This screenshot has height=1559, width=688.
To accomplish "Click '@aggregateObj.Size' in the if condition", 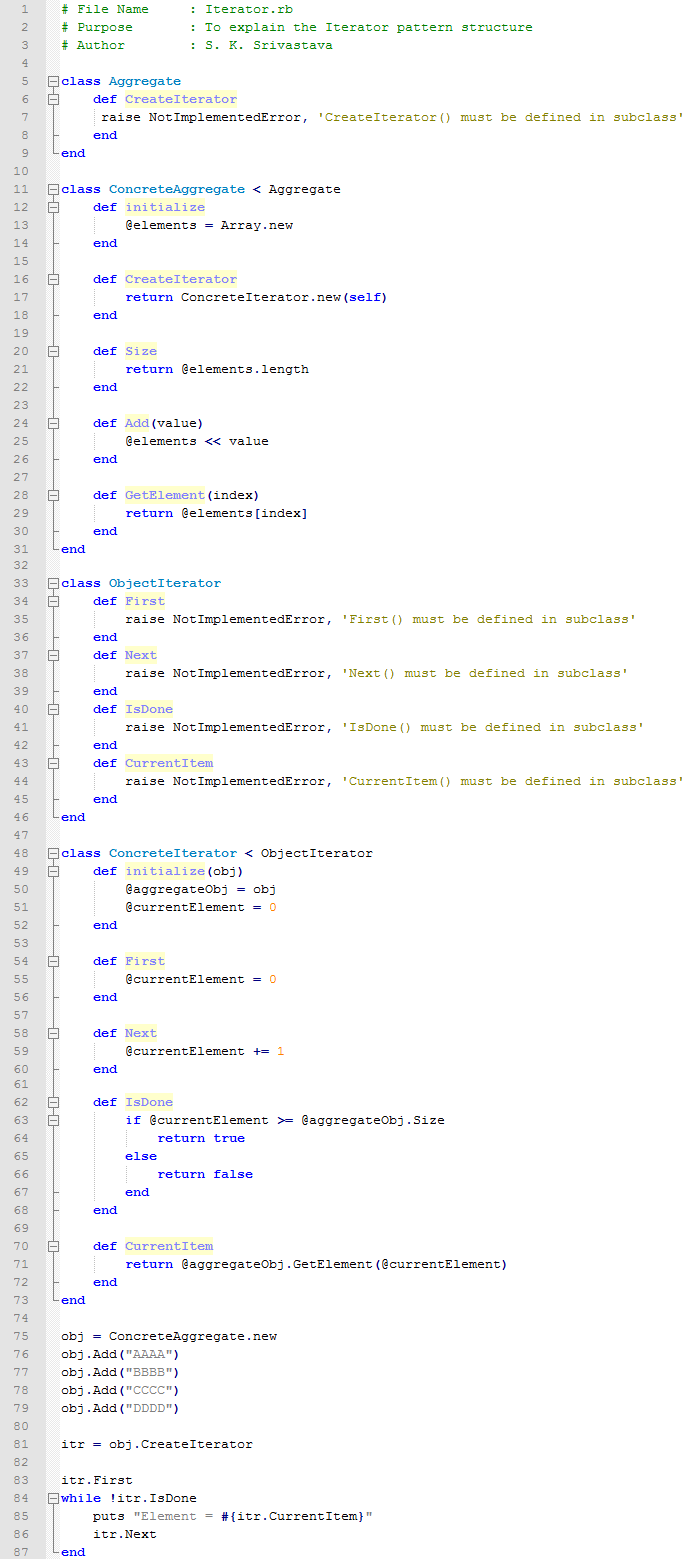I will tap(373, 1120).
